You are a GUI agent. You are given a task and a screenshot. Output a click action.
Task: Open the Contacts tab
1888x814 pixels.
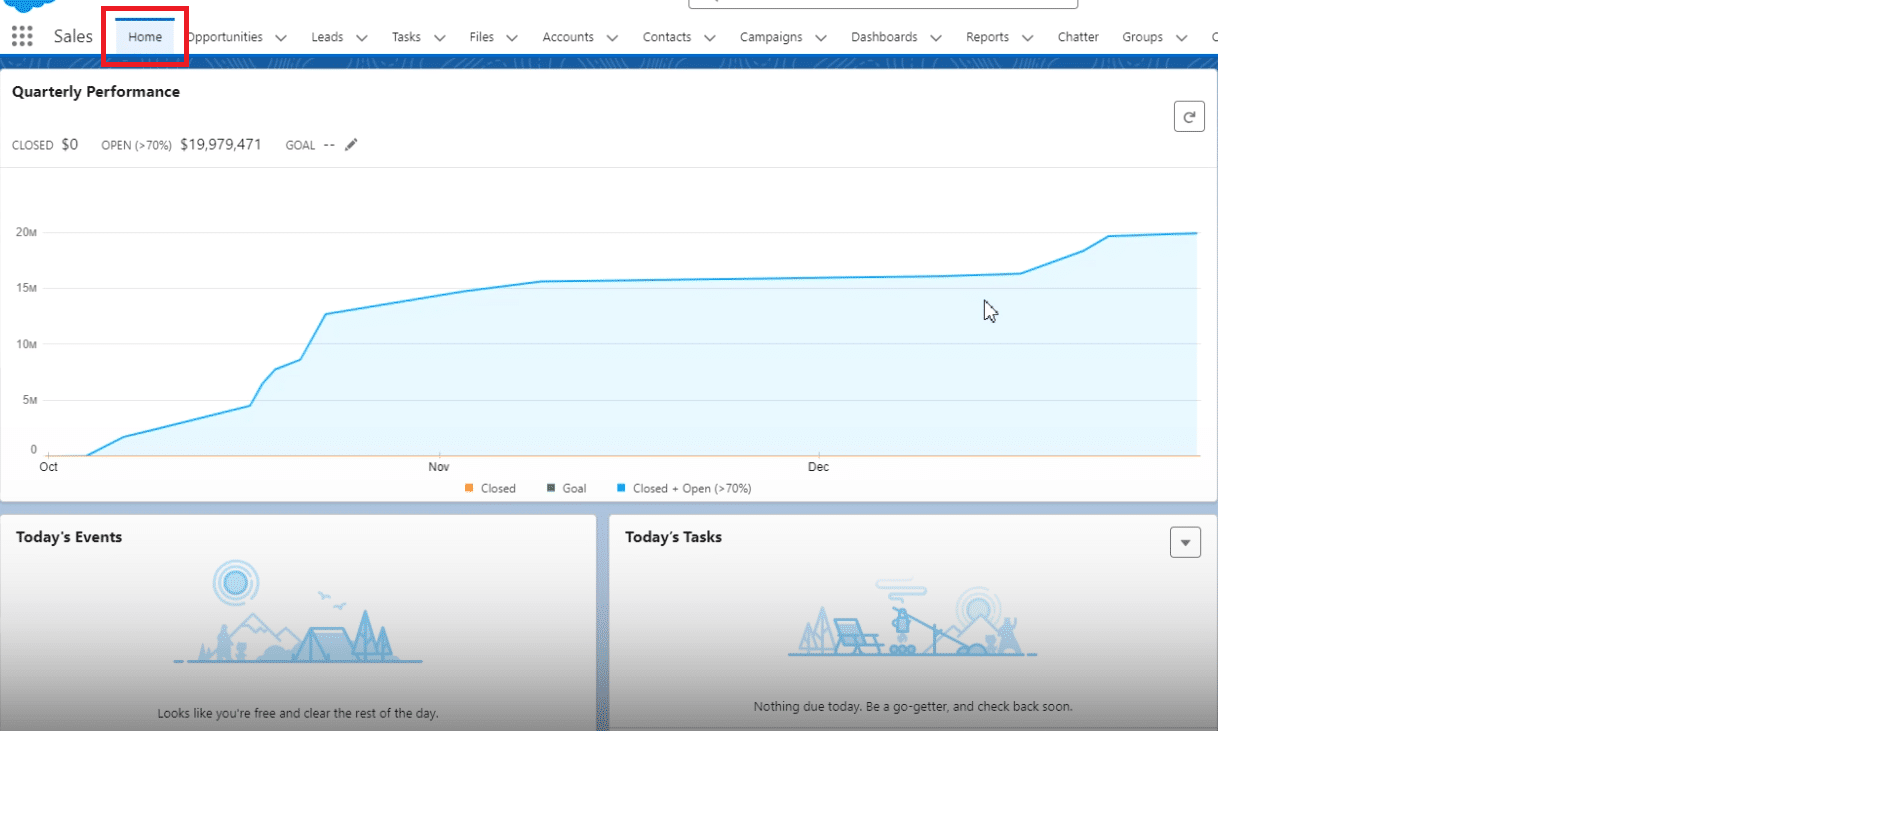[x=666, y=37]
